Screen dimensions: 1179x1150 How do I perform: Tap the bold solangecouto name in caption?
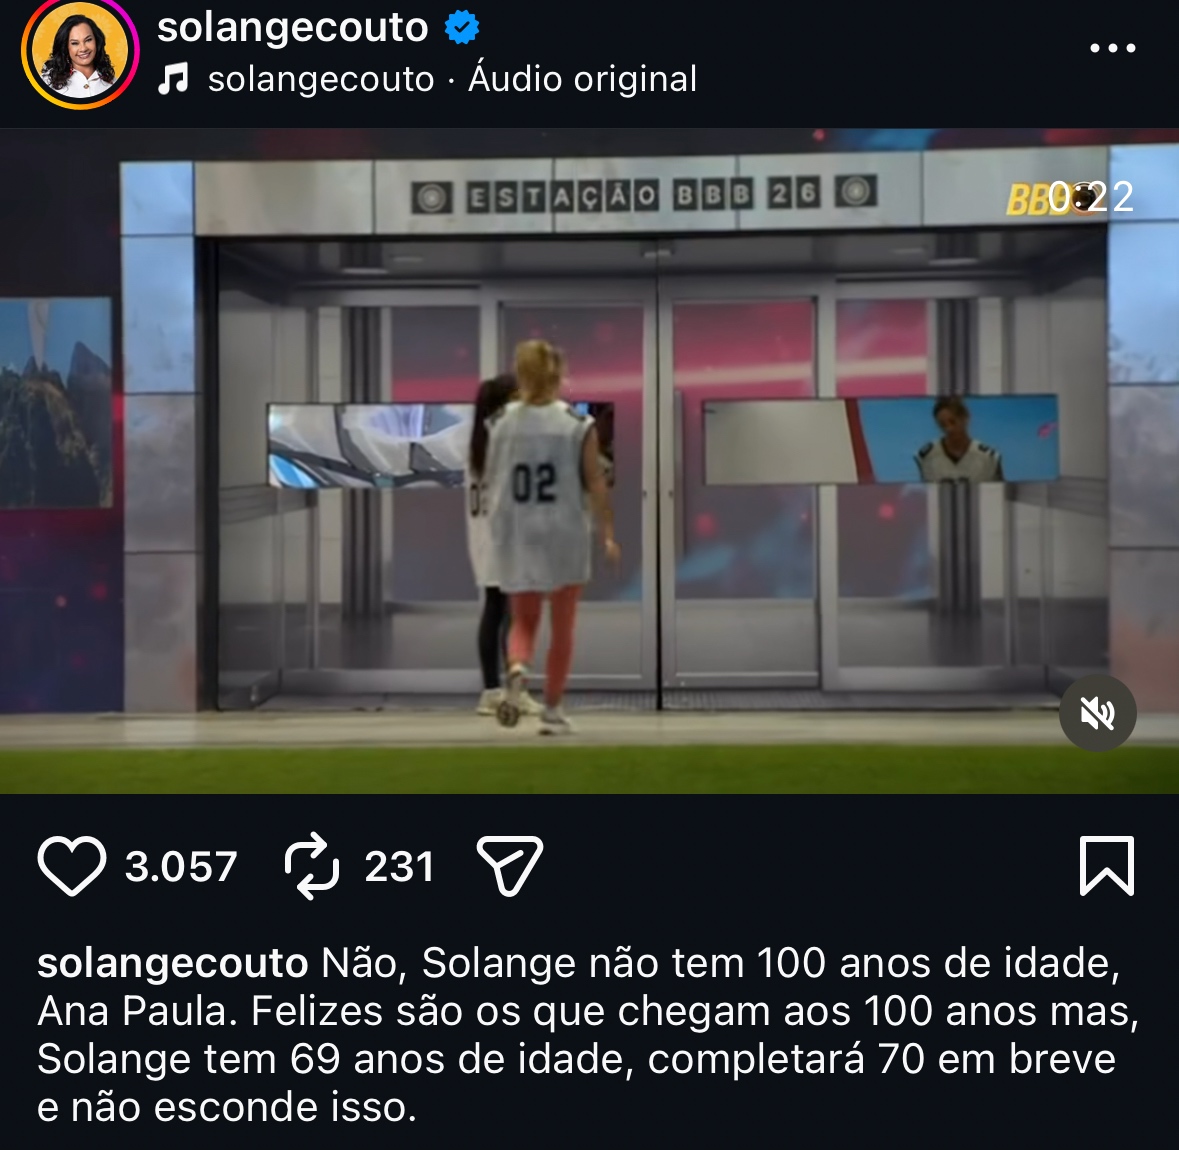click(x=173, y=963)
